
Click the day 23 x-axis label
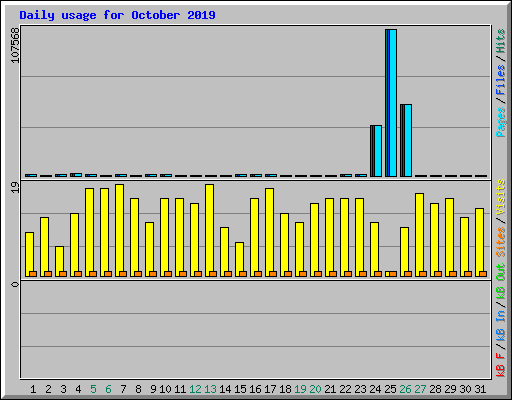point(360,389)
